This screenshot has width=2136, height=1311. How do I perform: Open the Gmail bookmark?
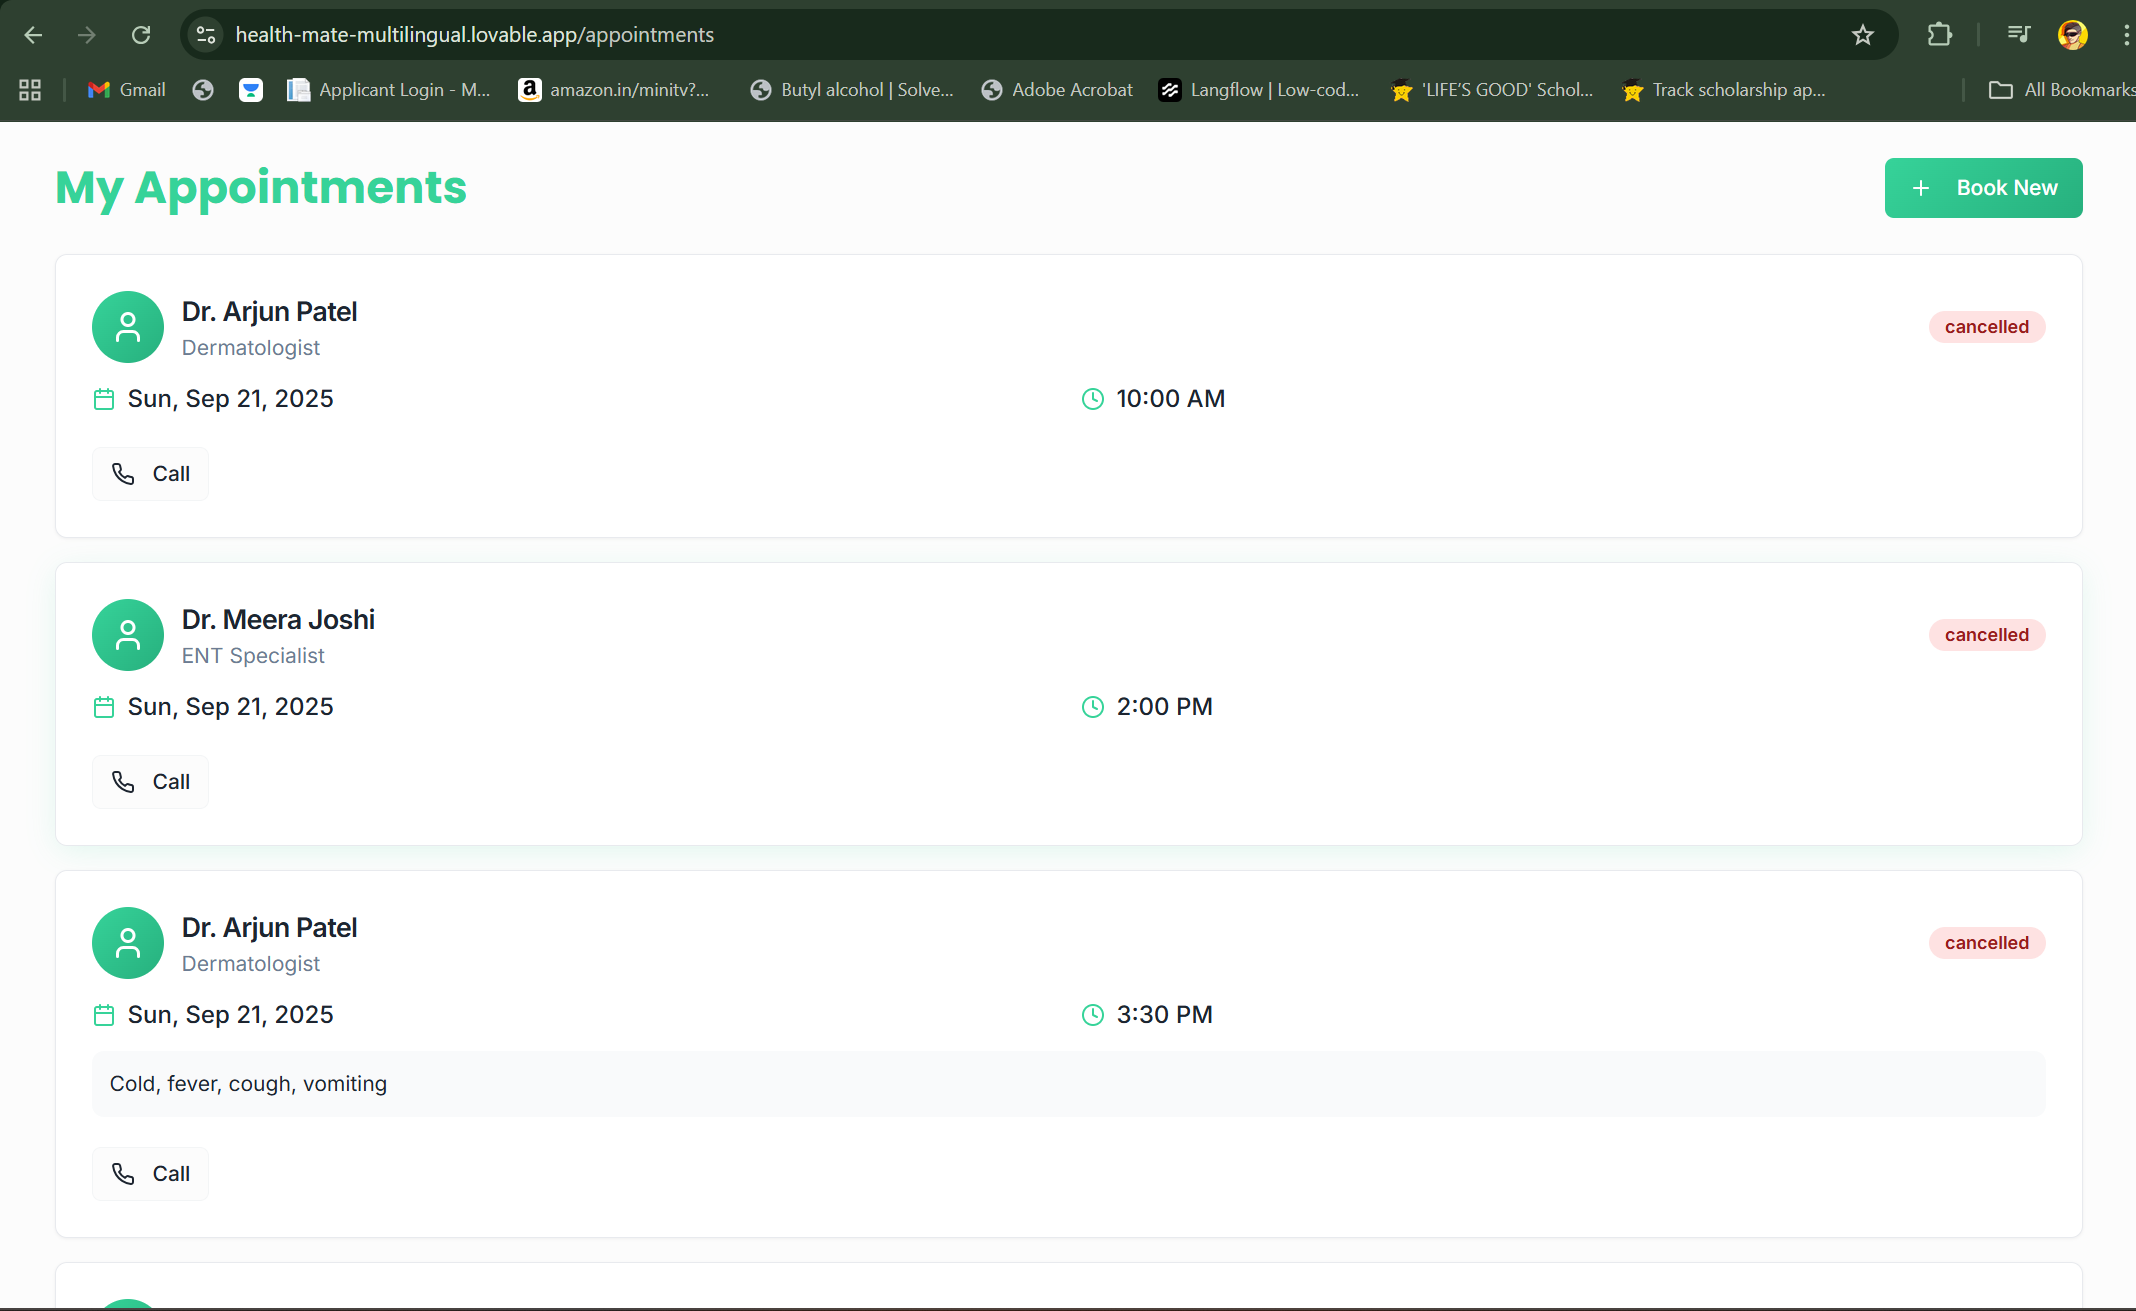(127, 90)
